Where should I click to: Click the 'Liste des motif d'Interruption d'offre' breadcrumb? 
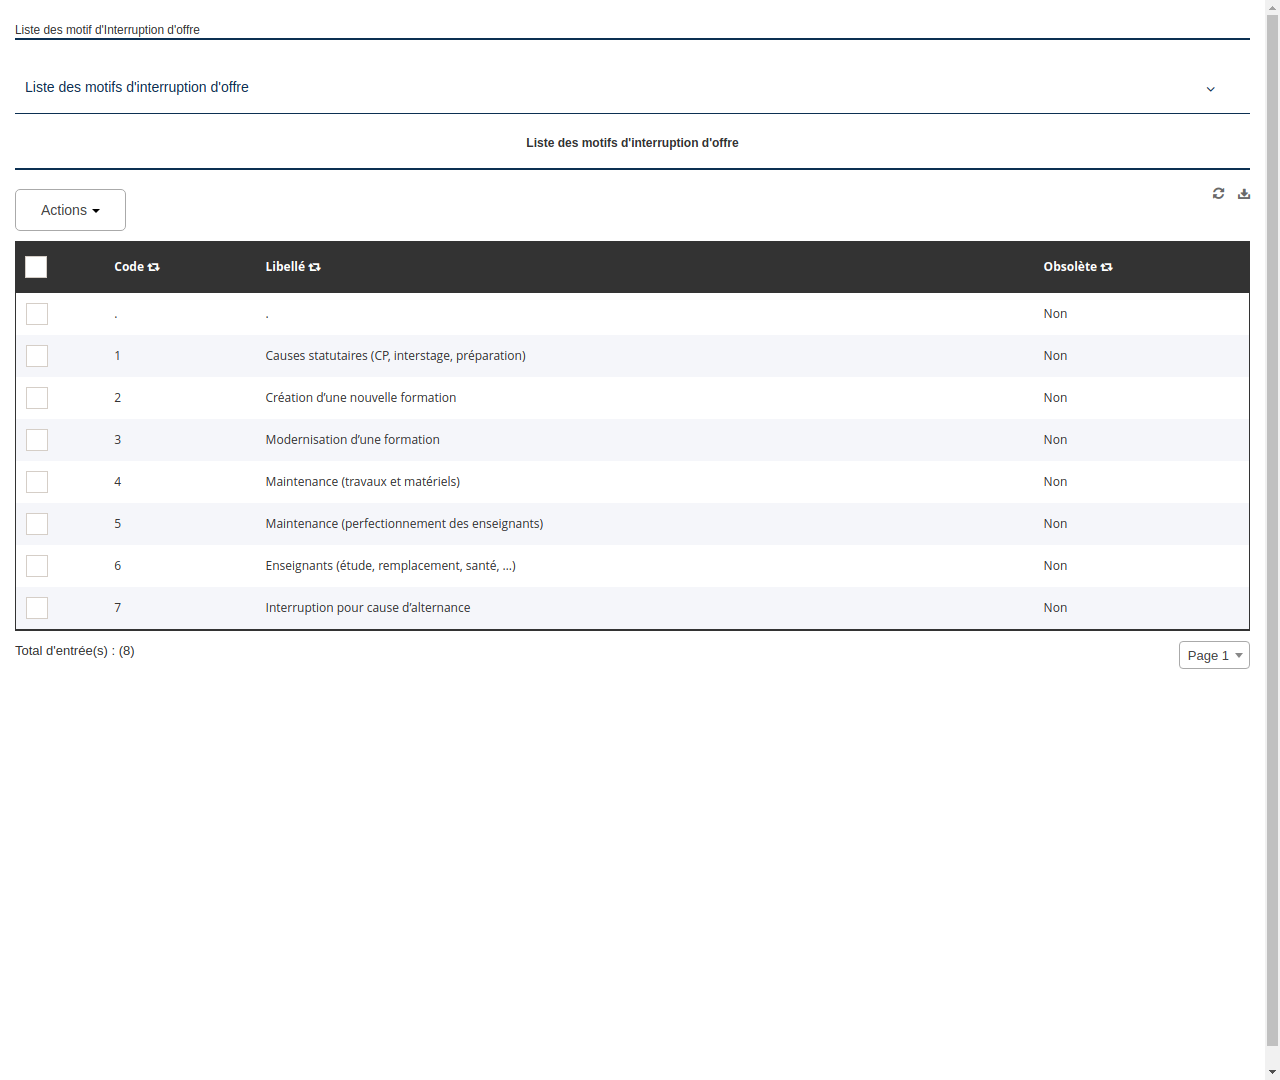click(107, 29)
